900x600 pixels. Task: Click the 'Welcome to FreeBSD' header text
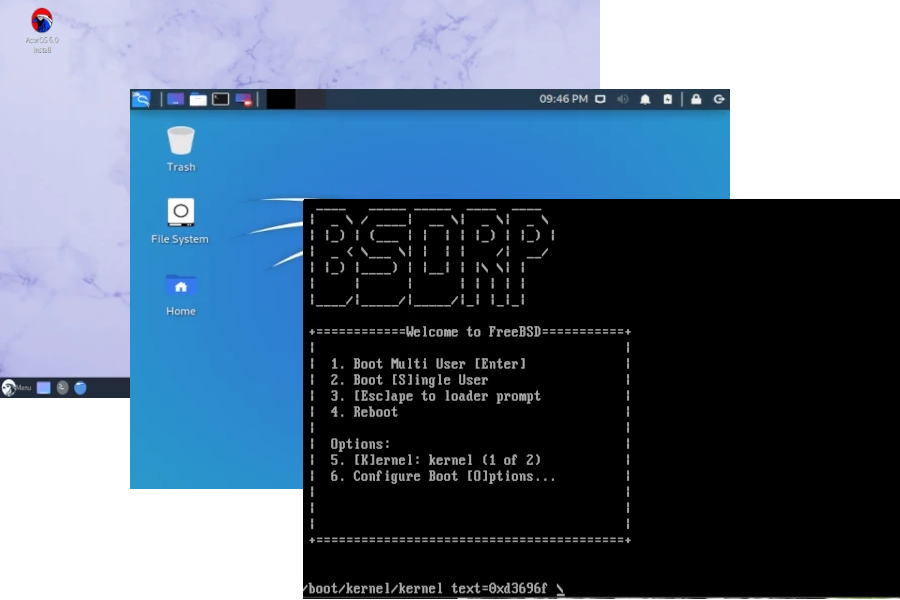(x=474, y=331)
